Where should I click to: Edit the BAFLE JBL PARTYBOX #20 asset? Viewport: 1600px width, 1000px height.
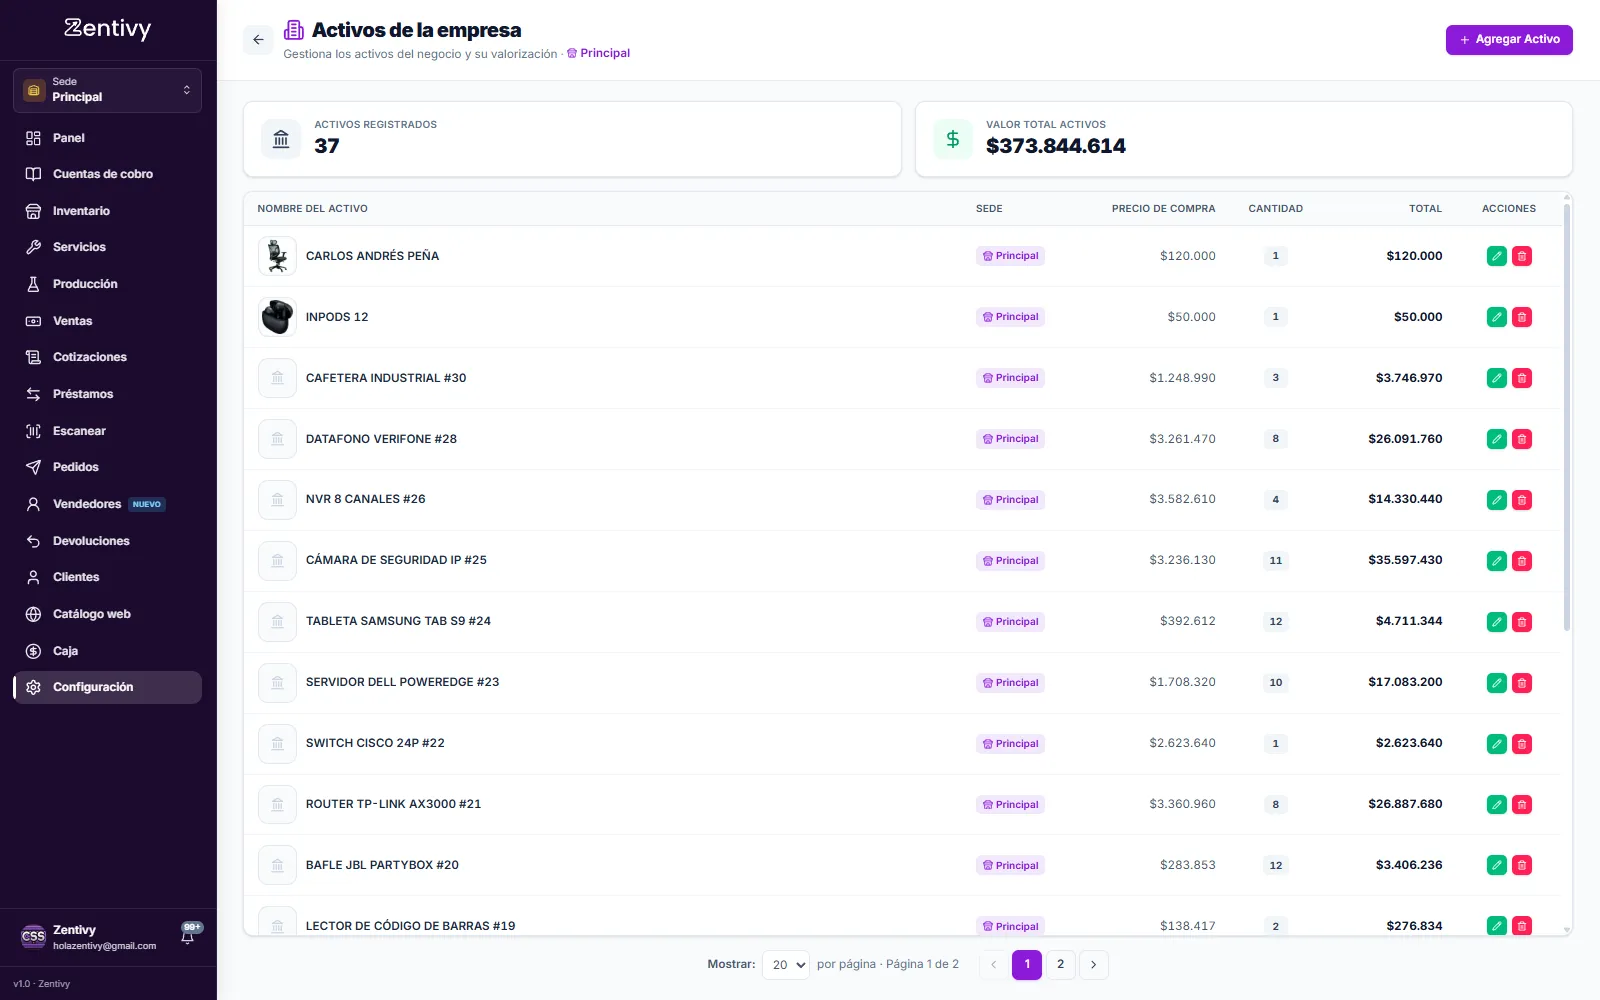(x=1496, y=866)
